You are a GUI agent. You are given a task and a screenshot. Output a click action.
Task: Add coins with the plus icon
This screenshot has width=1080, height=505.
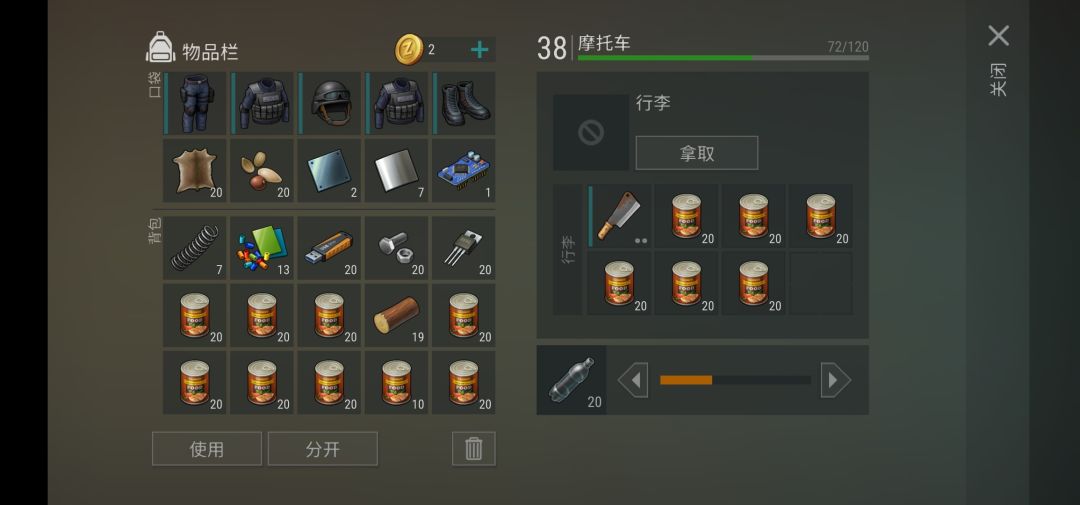tap(479, 50)
